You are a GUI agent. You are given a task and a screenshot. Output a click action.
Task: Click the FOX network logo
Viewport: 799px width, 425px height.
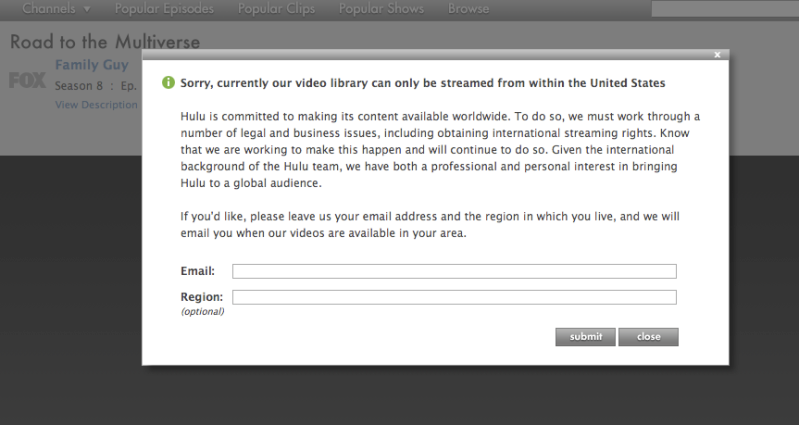tap(27, 81)
